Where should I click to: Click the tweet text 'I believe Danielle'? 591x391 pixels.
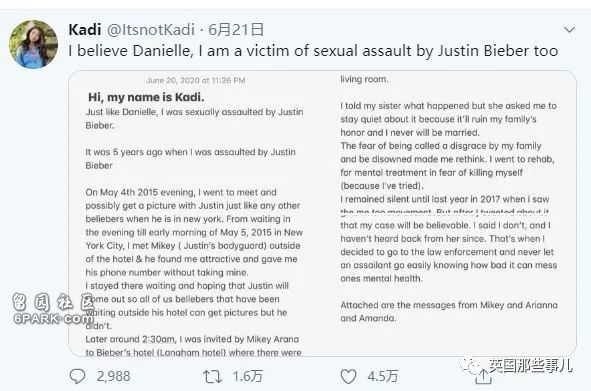click(313, 51)
